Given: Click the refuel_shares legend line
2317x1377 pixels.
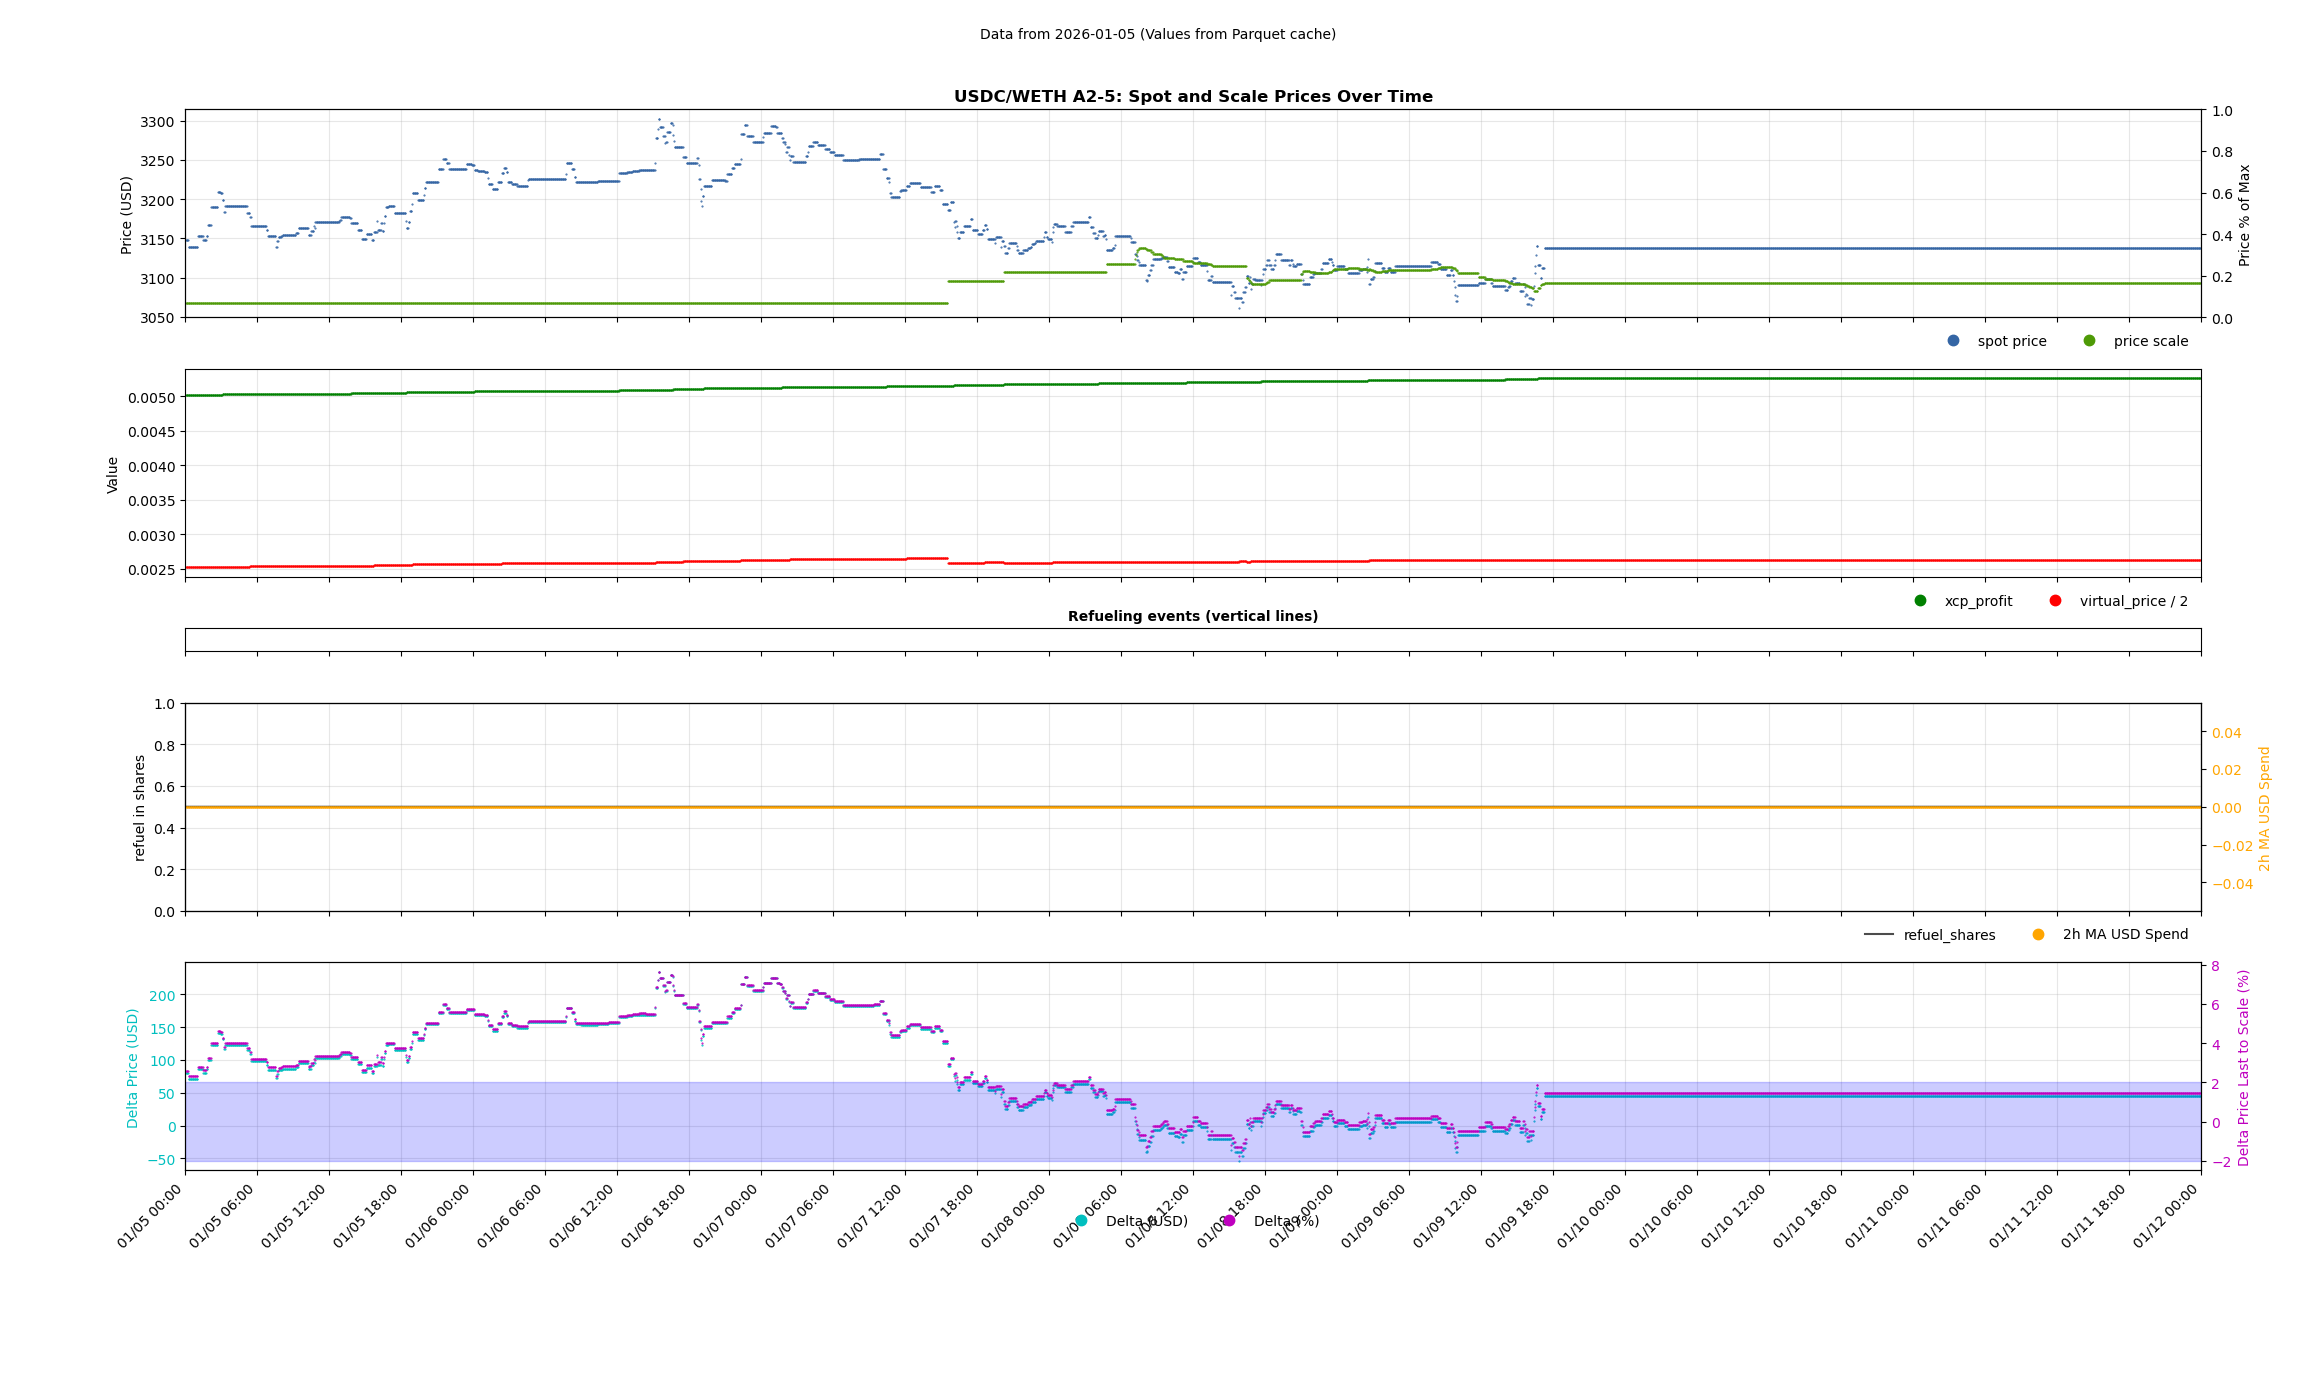Looking at the screenshot, I should click(1878, 935).
